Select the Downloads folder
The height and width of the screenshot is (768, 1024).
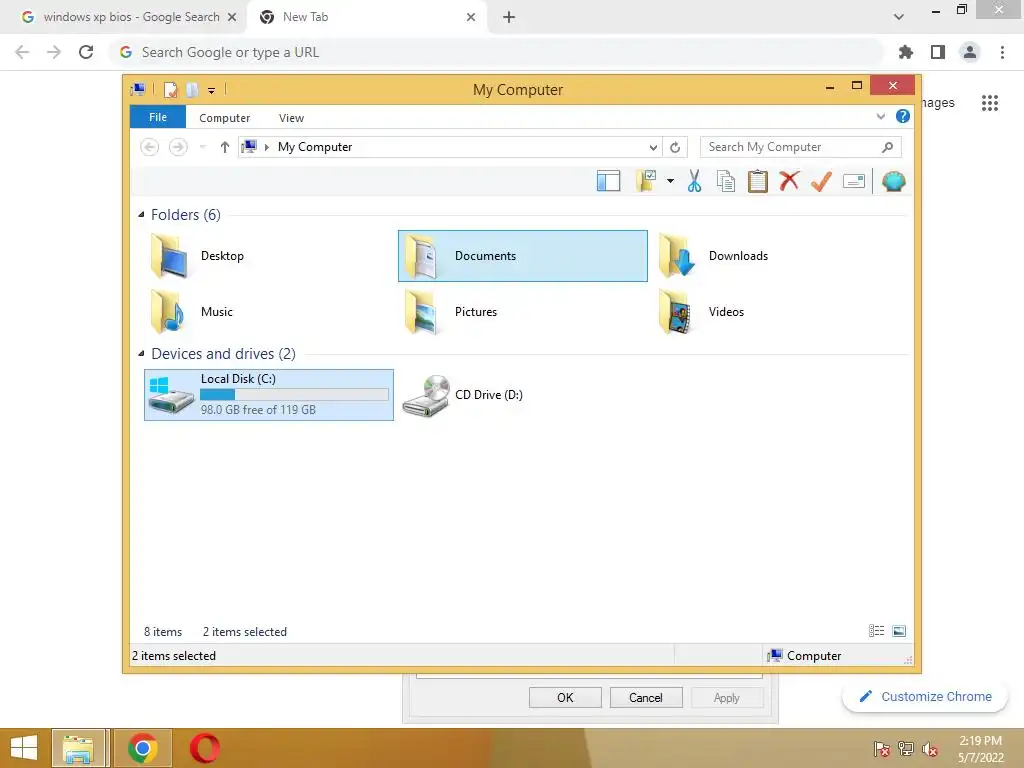tap(776, 256)
